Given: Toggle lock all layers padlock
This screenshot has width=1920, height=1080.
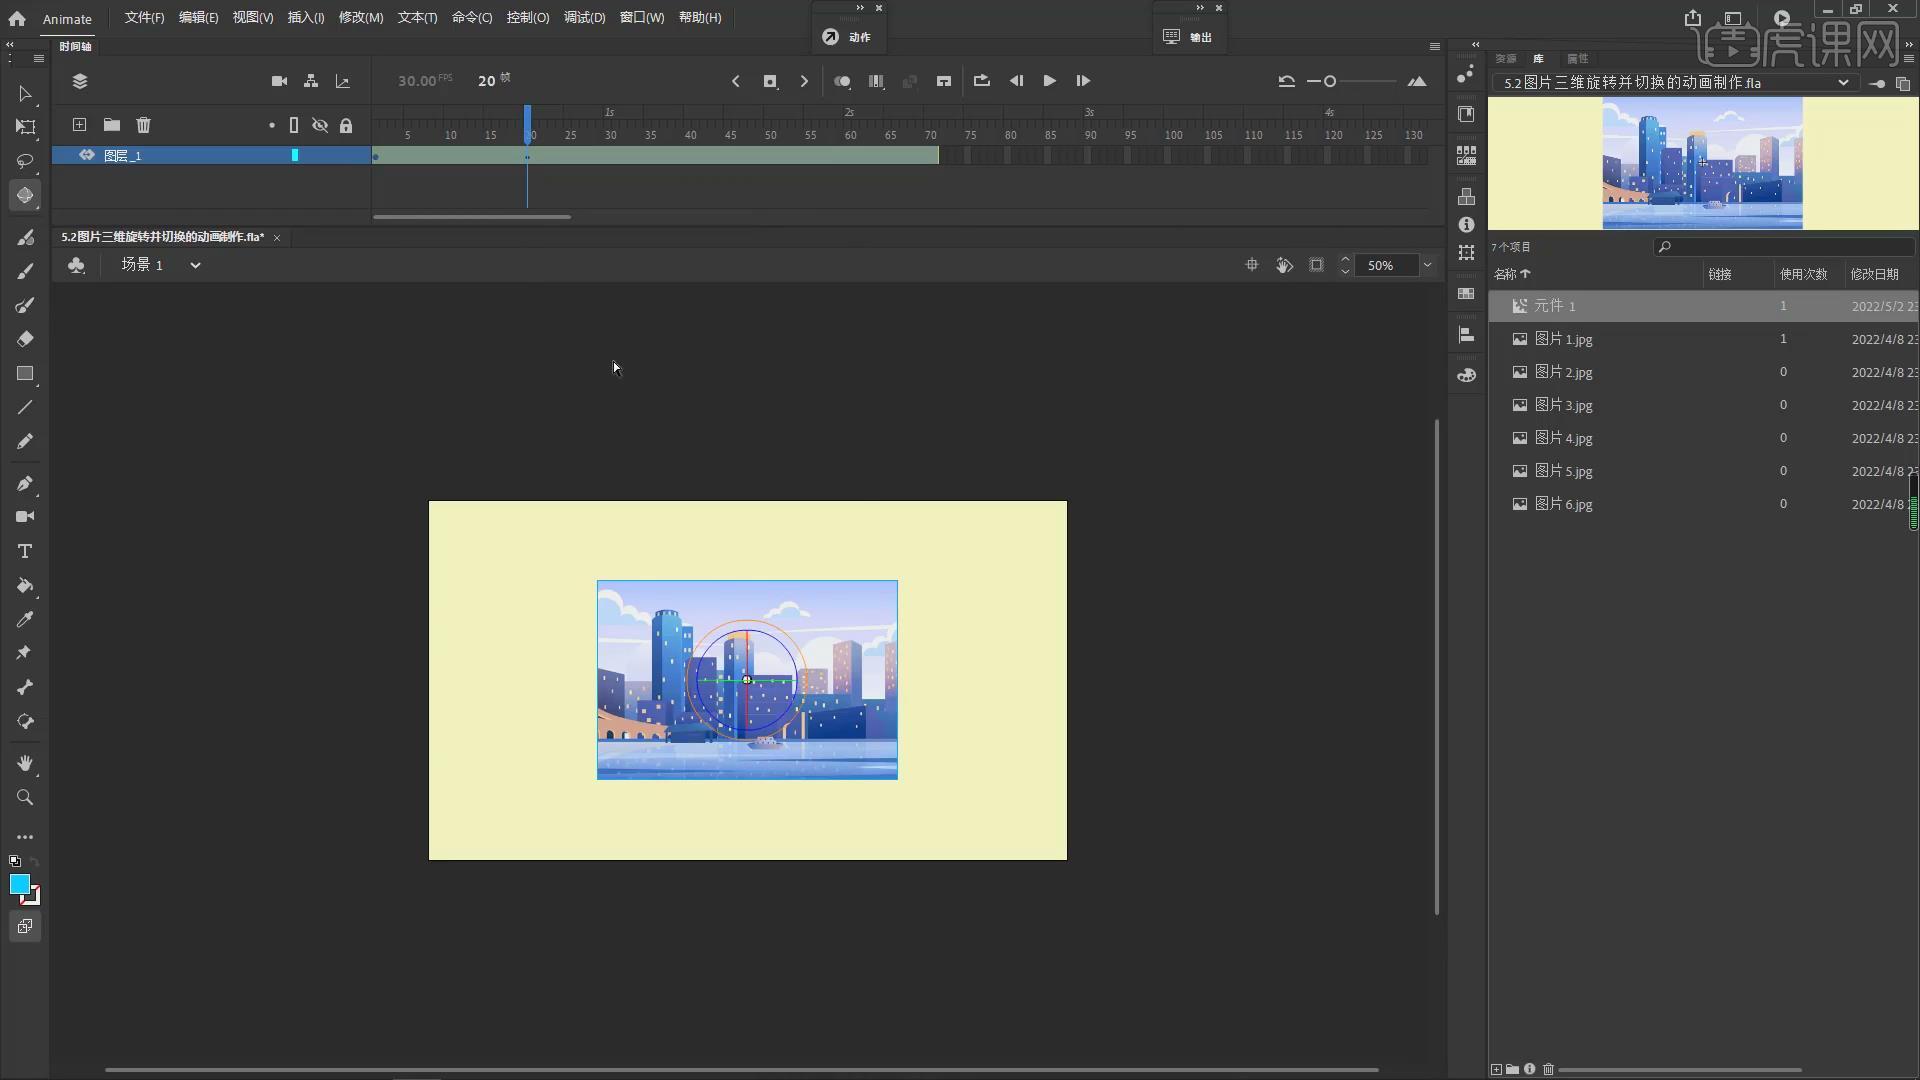Looking at the screenshot, I should click(346, 125).
